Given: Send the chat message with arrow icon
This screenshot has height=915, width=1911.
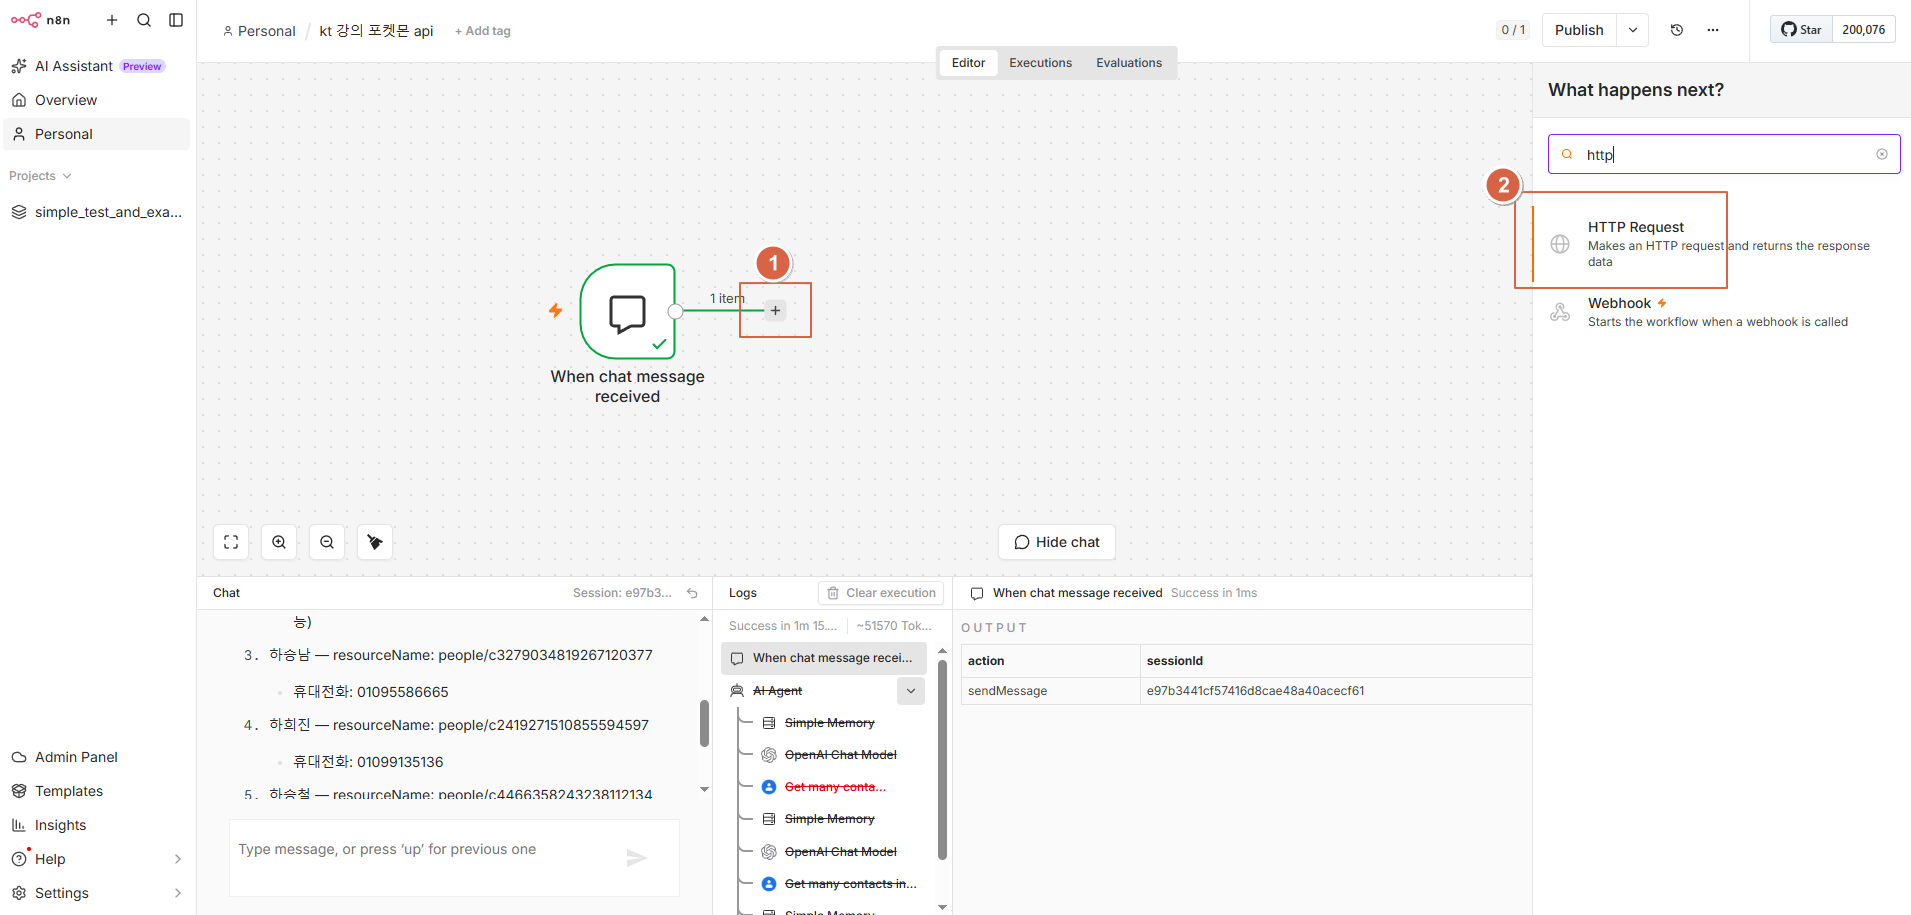Looking at the screenshot, I should click(x=637, y=858).
